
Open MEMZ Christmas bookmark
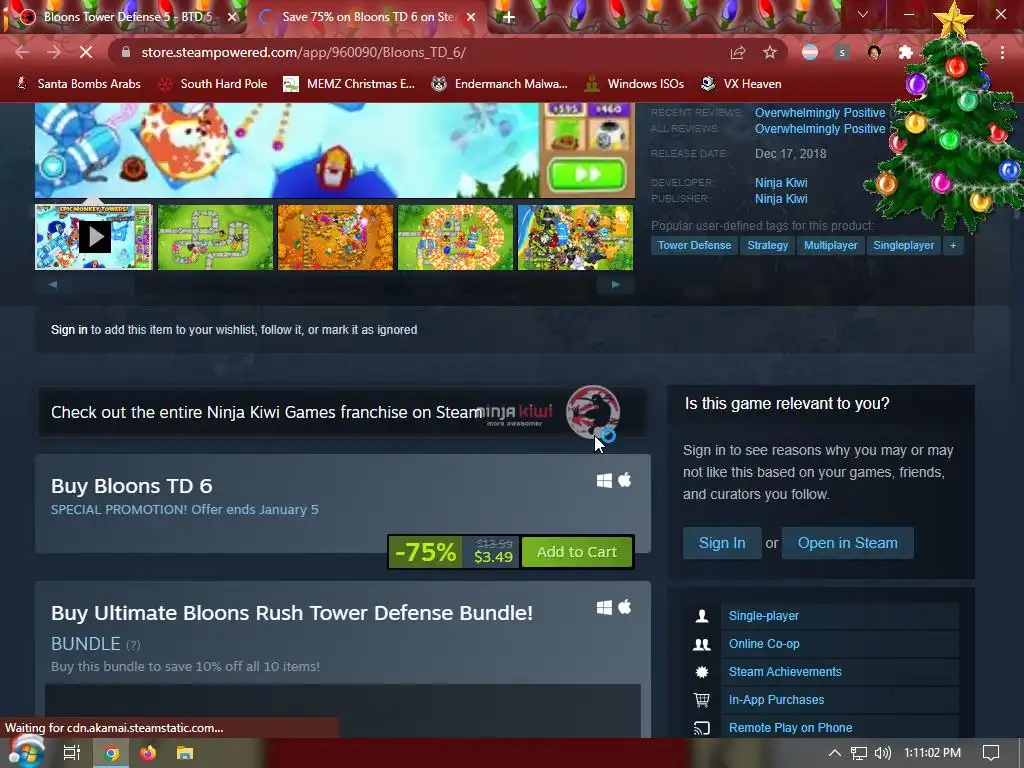(x=349, y=84)
